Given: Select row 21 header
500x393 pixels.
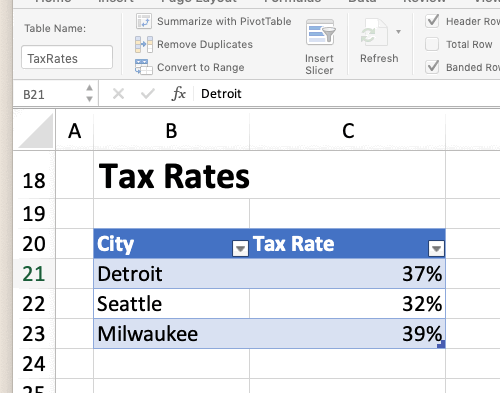Looking at the screenshot, I should [x=34, y=274].
